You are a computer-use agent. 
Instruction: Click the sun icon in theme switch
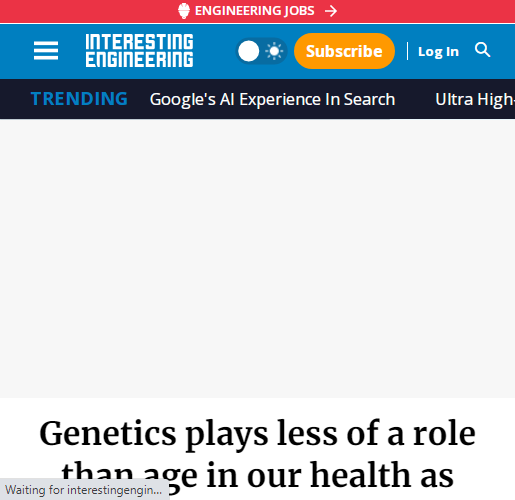(x=274, y=51)
